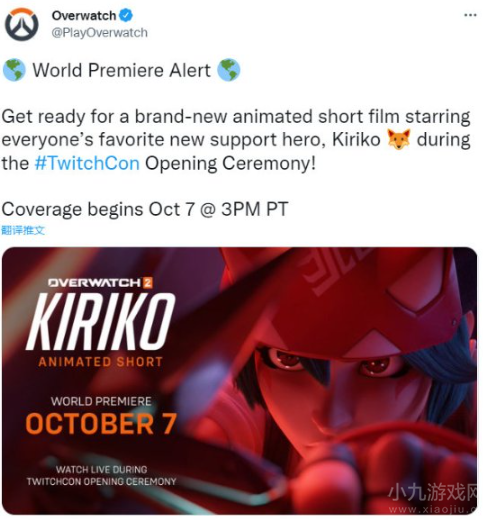Open the #TwitchCon hashtag link
The height and width of the screenshot is (520, 485).
87,163
